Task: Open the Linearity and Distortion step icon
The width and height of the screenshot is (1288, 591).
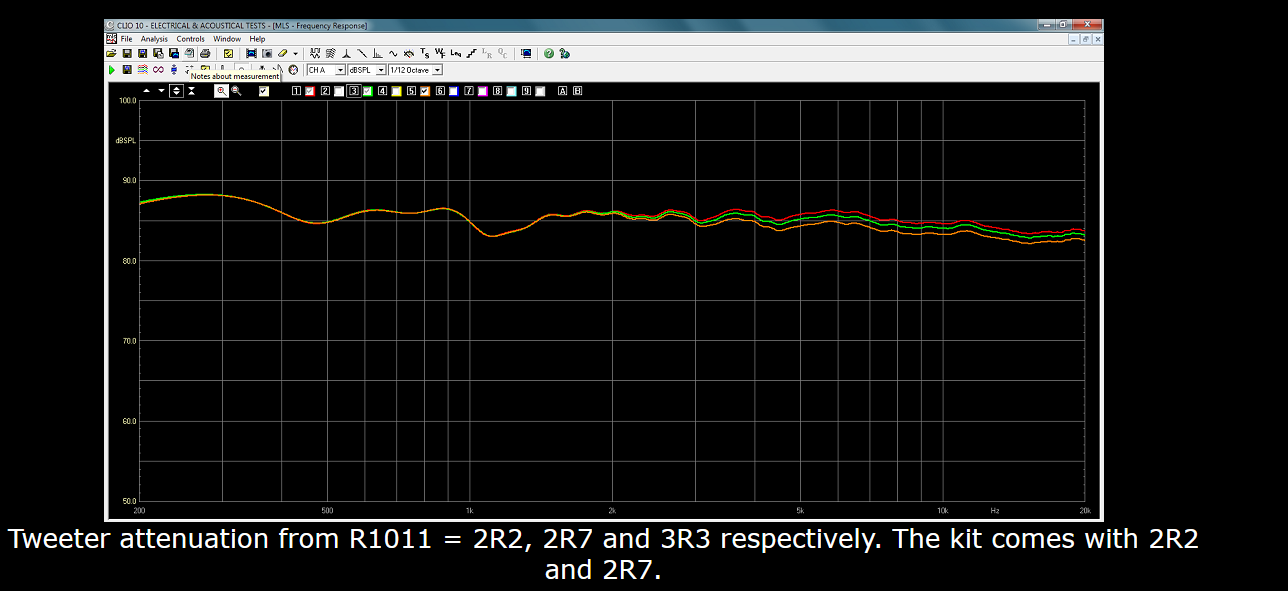Action: coord(471,53)
